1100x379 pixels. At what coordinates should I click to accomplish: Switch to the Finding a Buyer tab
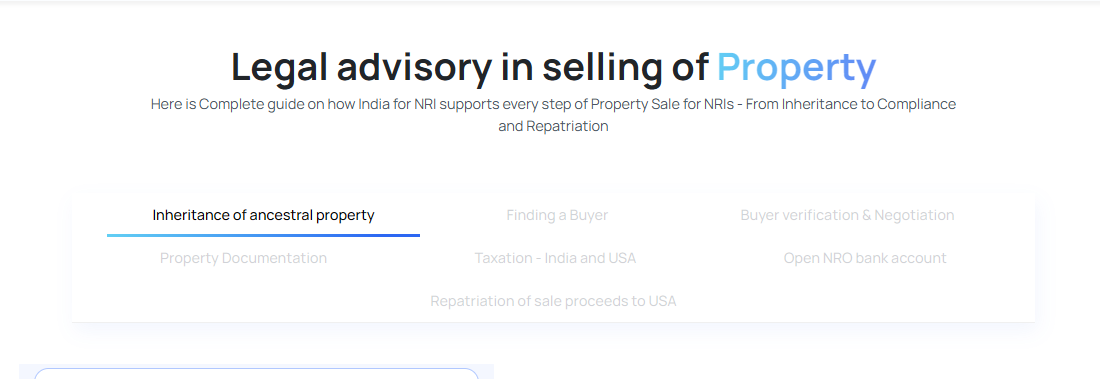click(557, 215)
